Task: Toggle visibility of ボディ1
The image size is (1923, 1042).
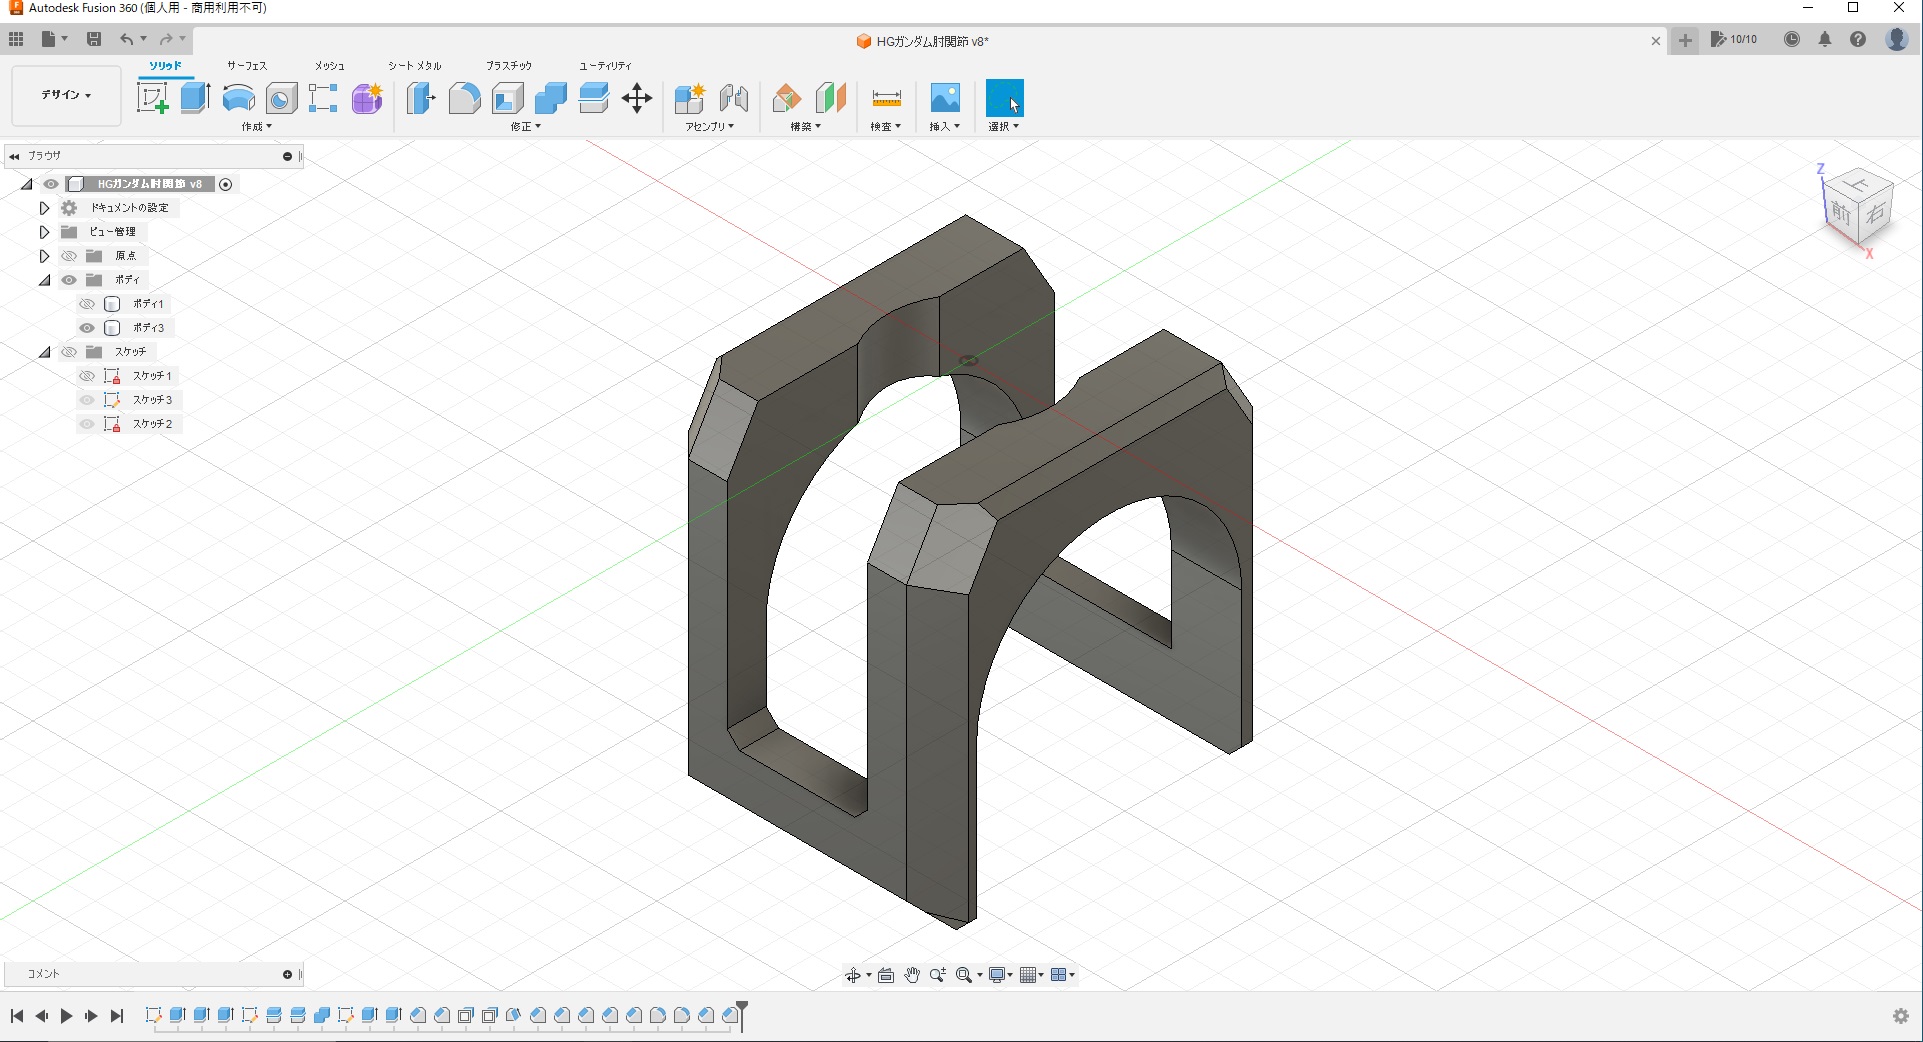Action: 87,304
